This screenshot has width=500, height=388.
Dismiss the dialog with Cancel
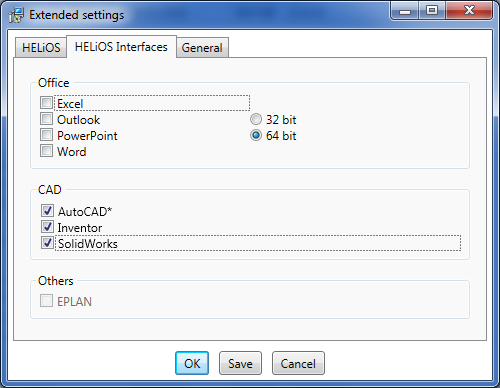point(298,363)
